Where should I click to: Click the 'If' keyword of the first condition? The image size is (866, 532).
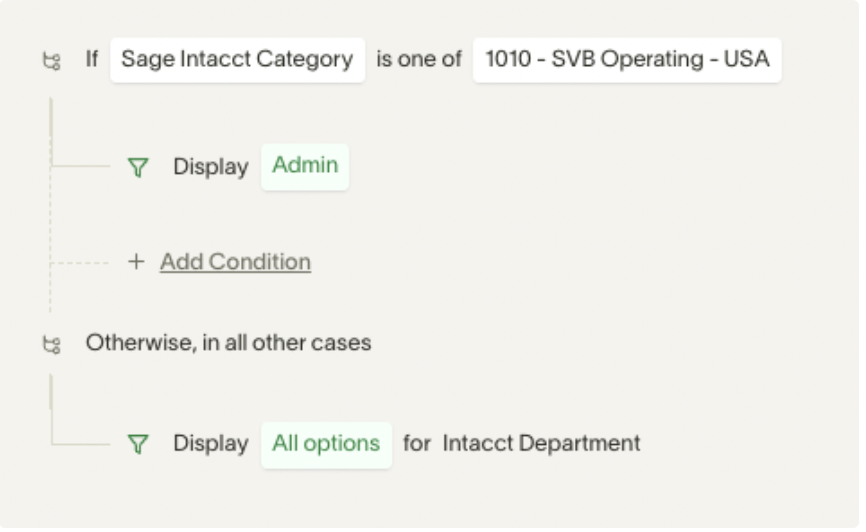tap(92, 59)
